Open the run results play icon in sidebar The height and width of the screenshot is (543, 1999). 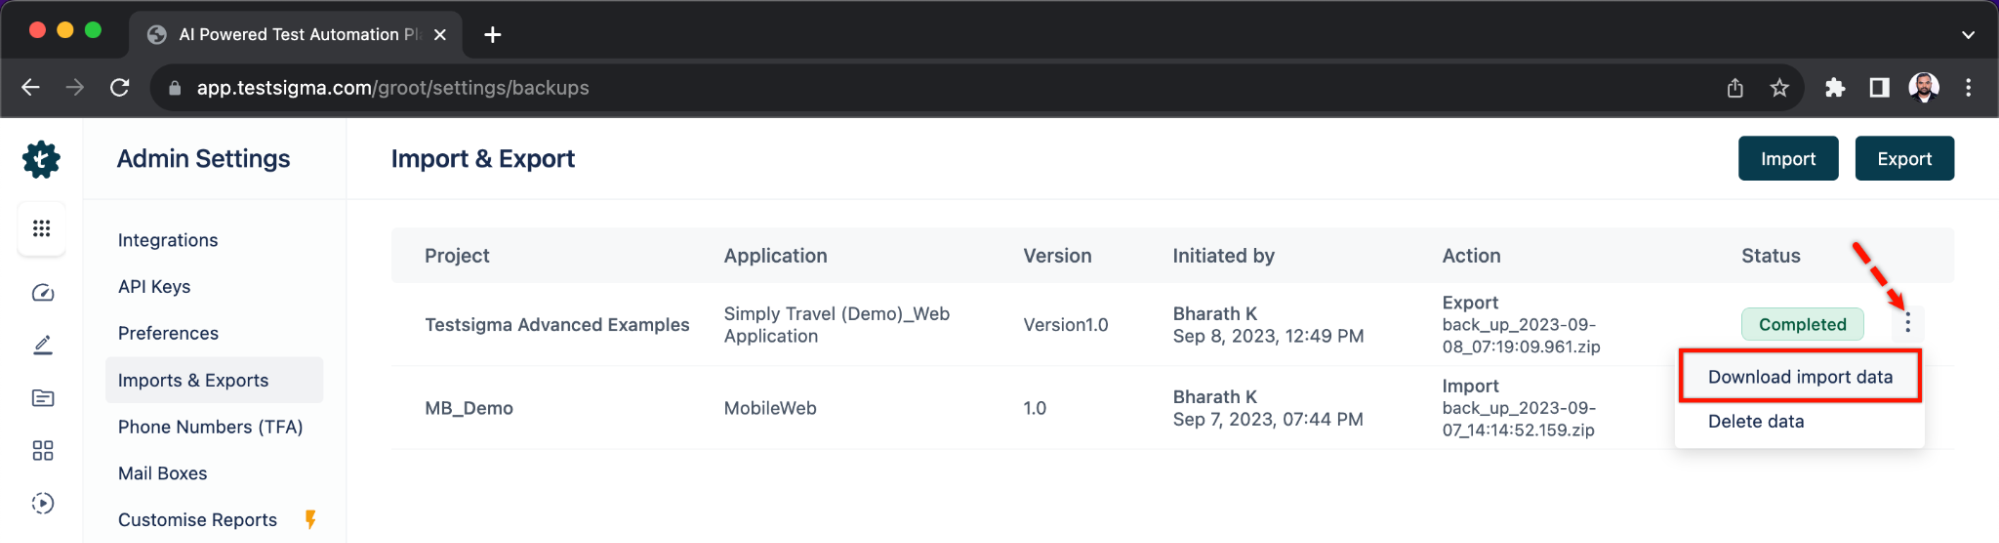pos(42,503)
